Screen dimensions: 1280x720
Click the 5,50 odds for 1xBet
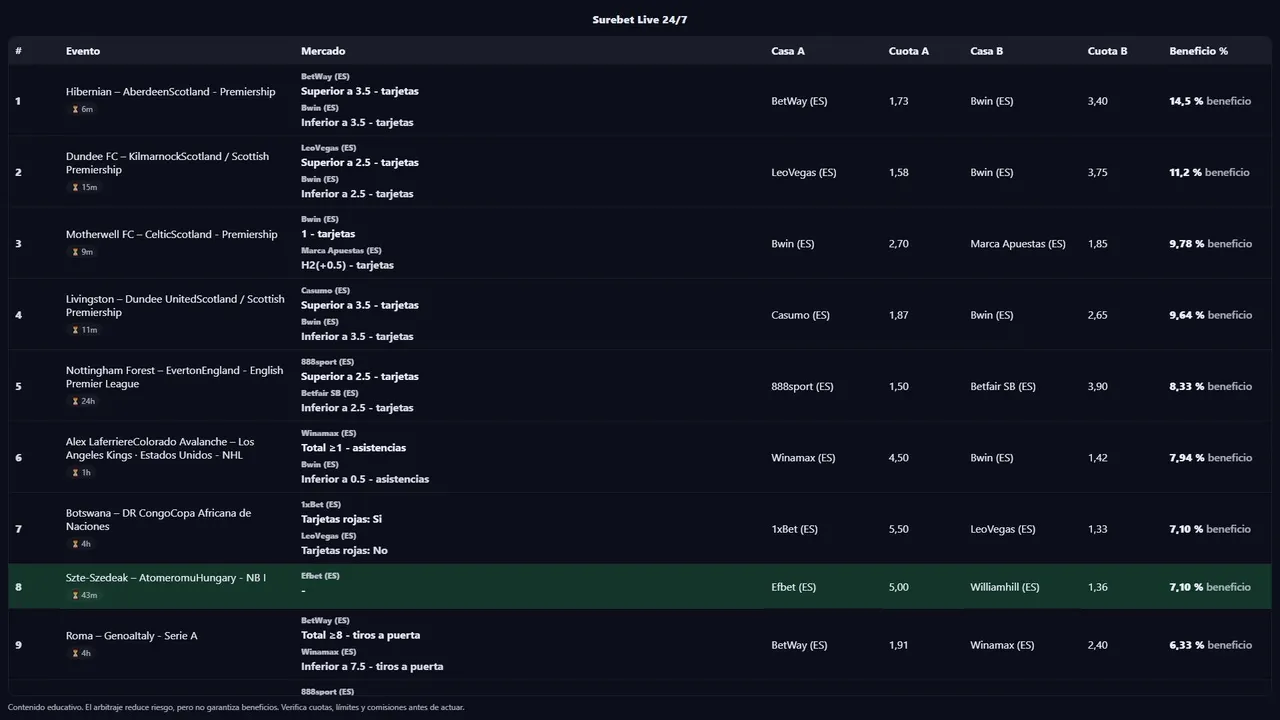(898, 529)
